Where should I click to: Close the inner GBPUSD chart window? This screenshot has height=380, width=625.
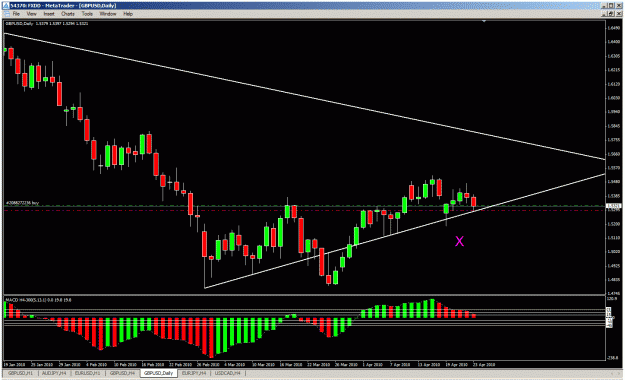coord(619,14)
